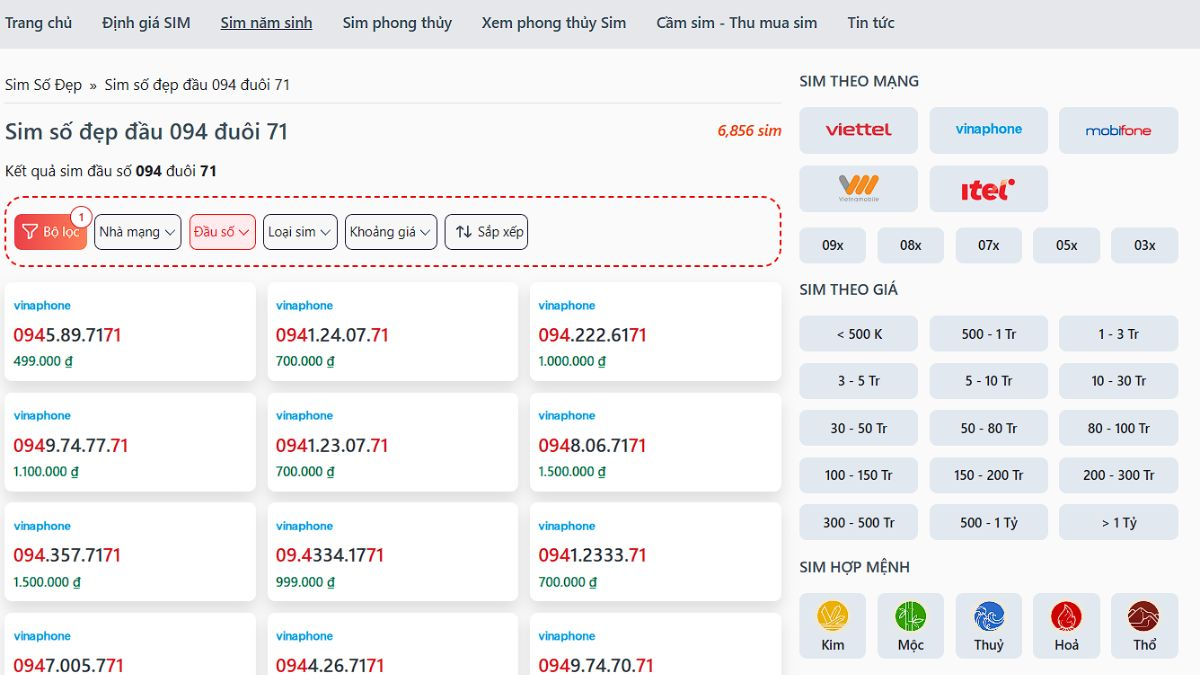The height and width of the screenshot is (675, 1200).
Task: Select the Thuỷ element icon
Action: [989, 626]
